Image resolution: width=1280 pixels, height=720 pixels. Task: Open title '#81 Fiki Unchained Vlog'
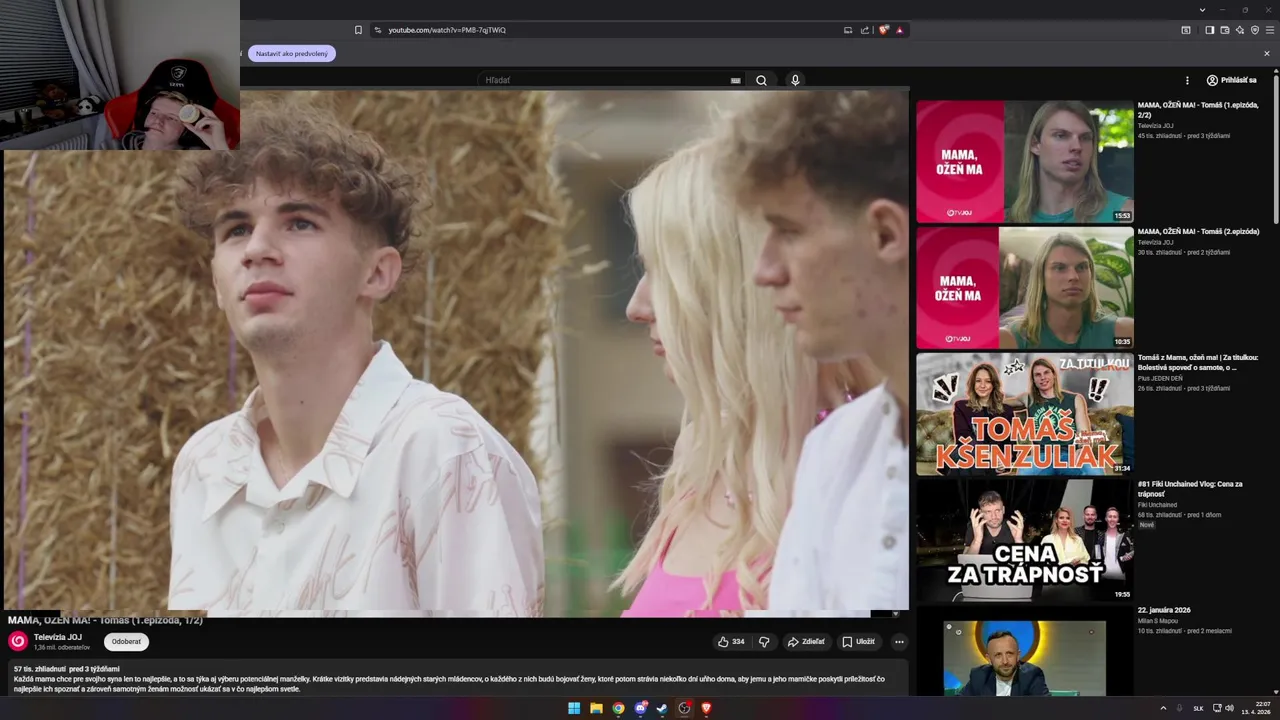(x=1190, y=489)
